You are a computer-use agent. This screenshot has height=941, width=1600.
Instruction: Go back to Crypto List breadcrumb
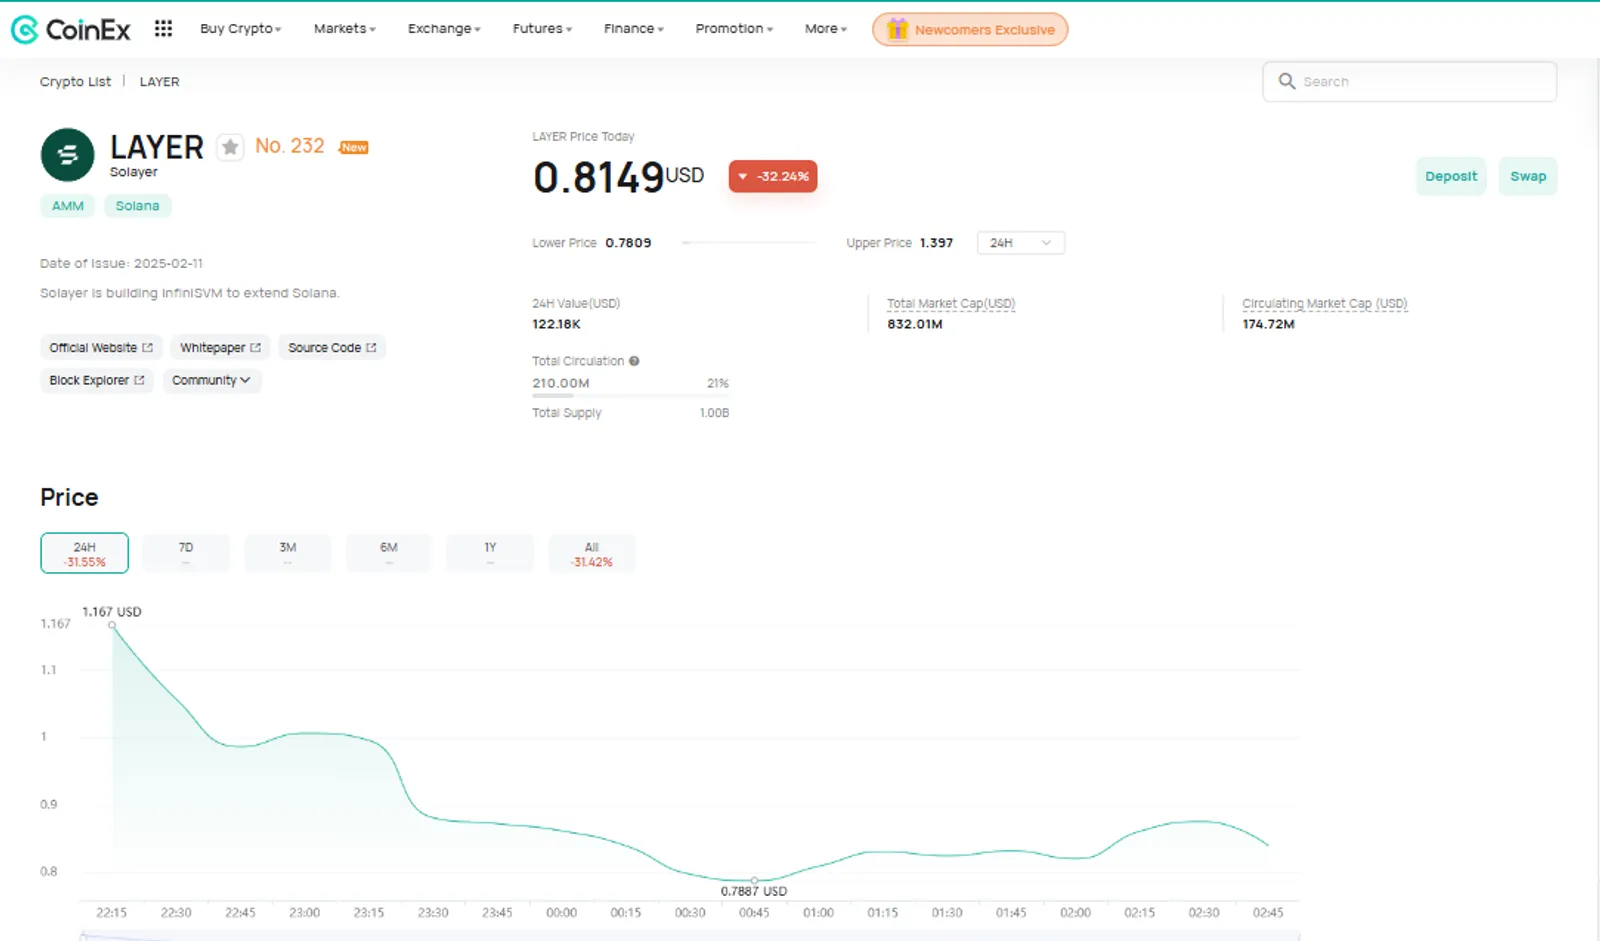pos(75,82)
